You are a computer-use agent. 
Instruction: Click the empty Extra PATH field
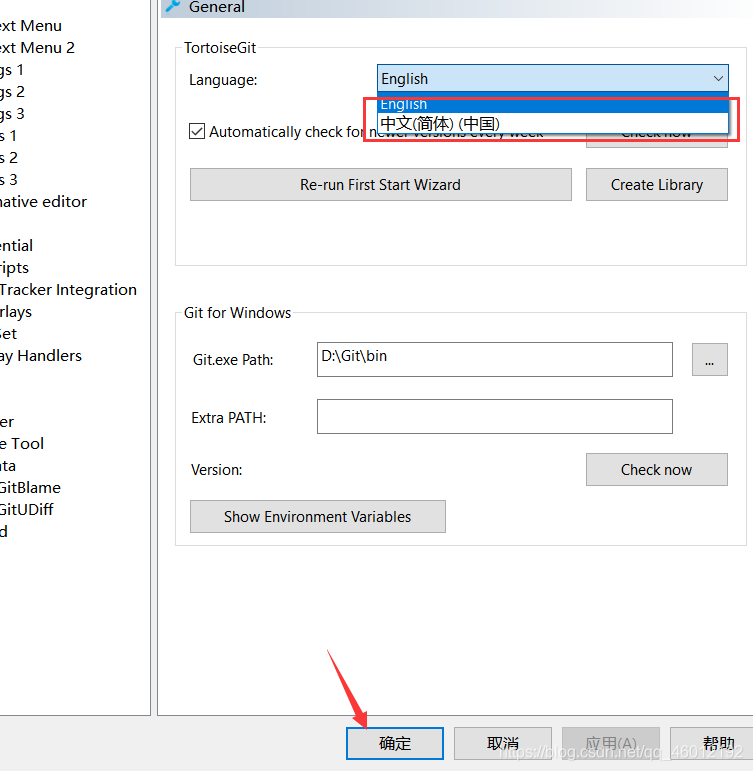494,416
